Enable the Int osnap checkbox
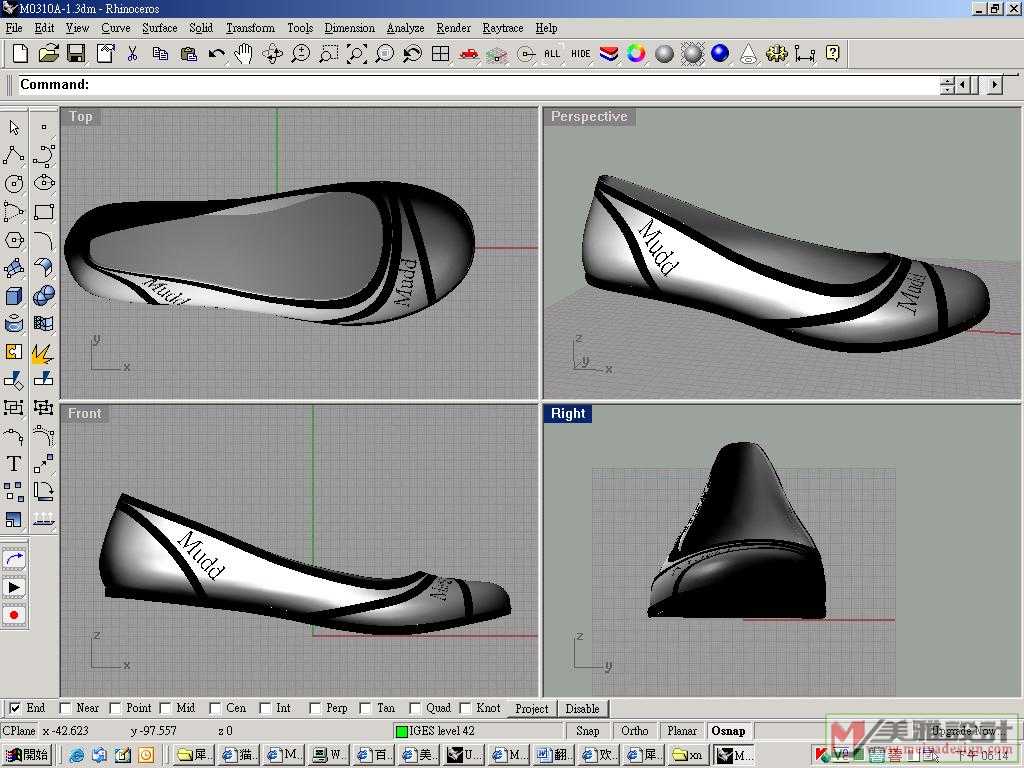1024x768 pixels. (265, 709)
